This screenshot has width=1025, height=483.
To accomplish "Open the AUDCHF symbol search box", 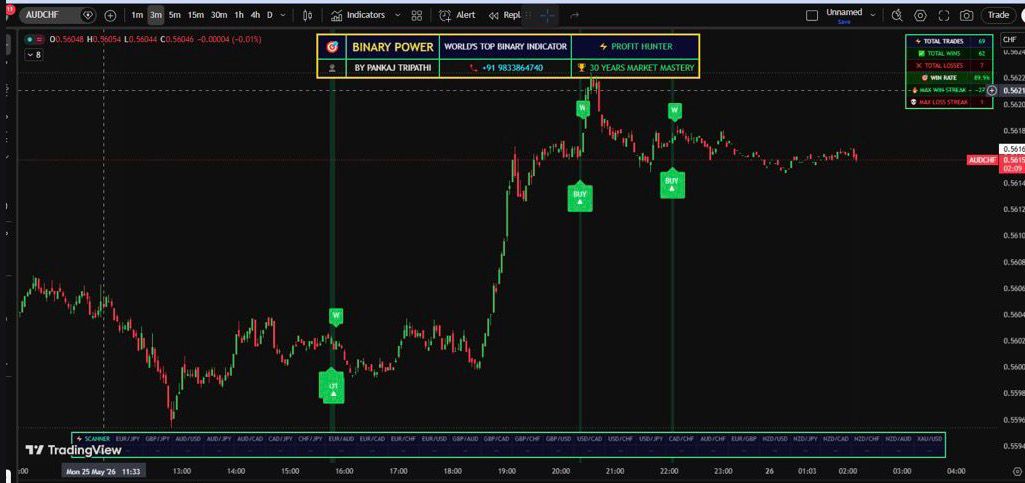I will tap(58, 15).
